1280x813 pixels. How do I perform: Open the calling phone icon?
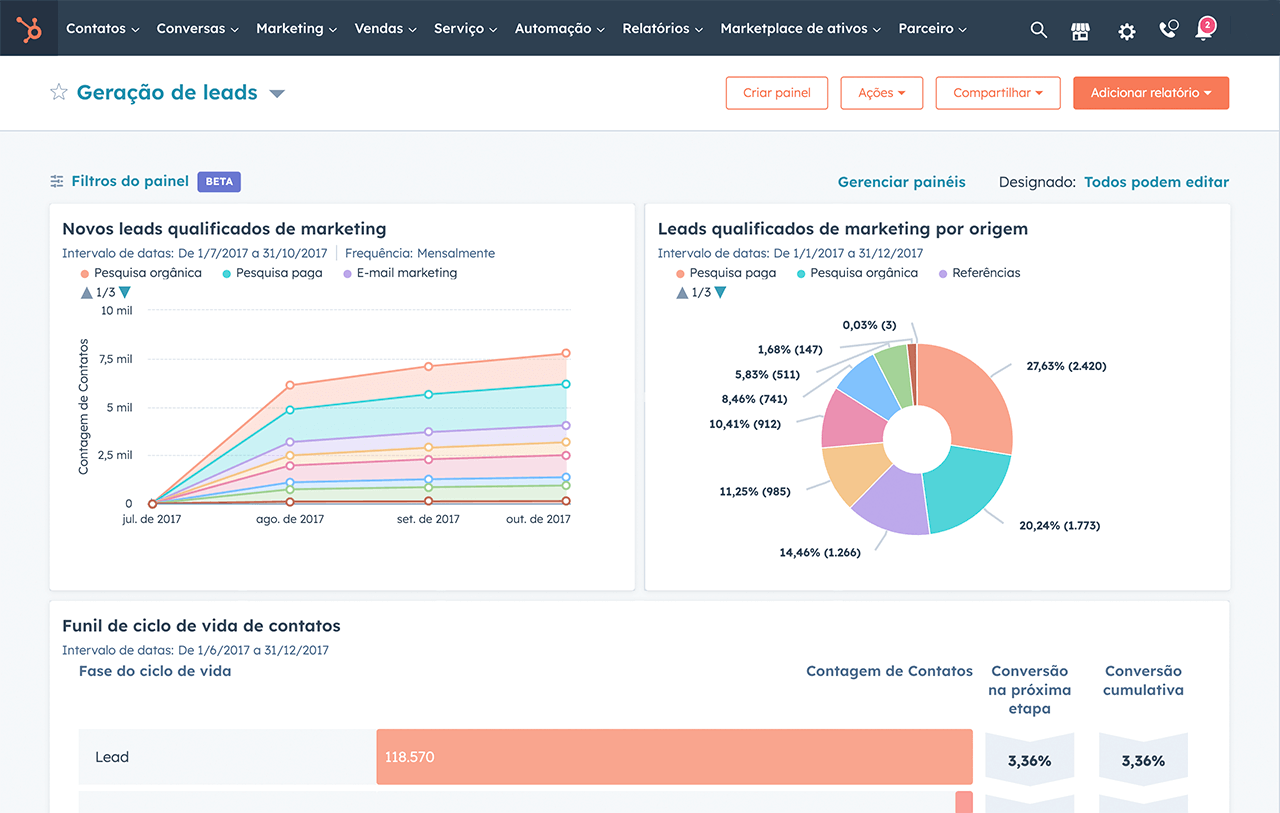1168,30
